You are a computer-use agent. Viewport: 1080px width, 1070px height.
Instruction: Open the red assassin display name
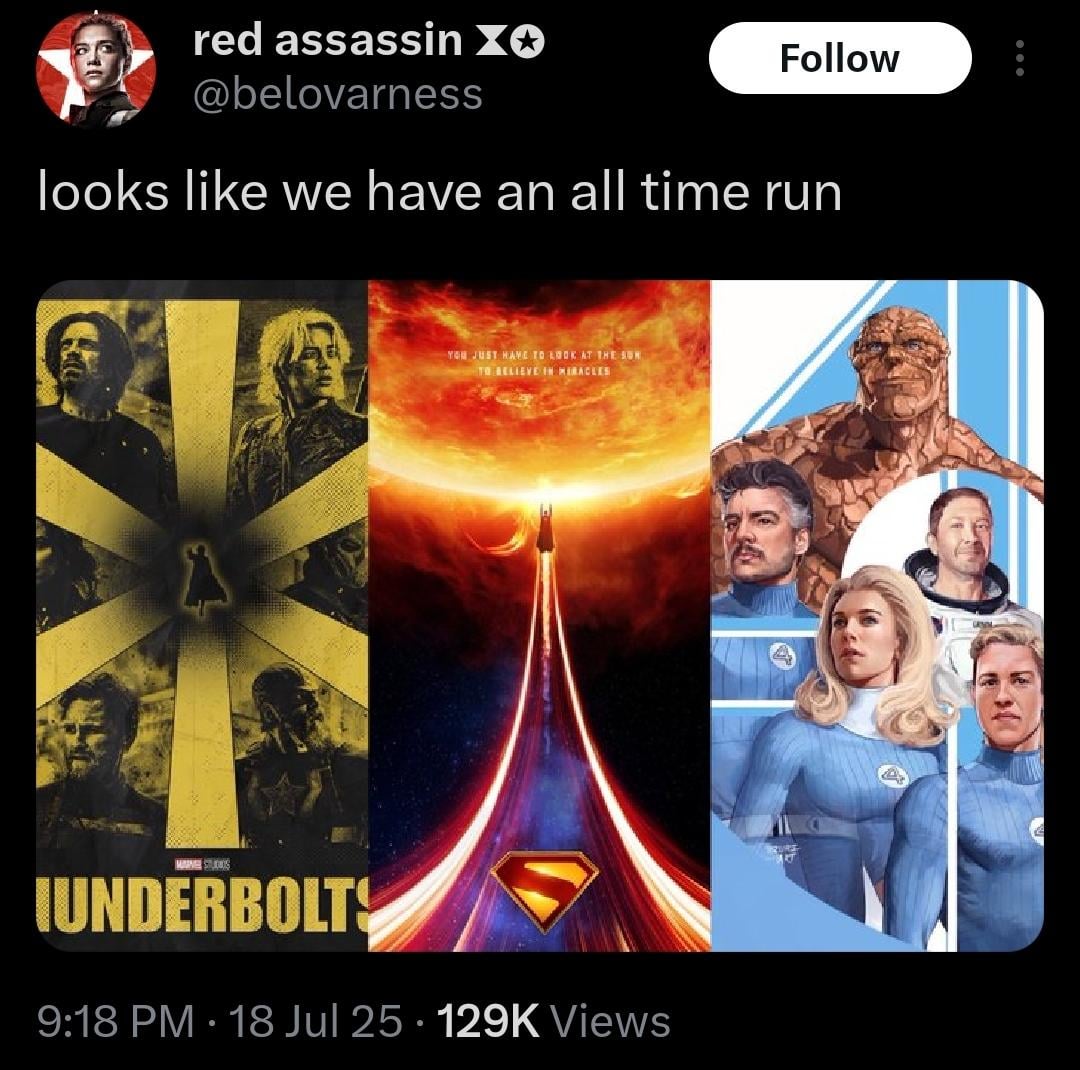[327, 41]
